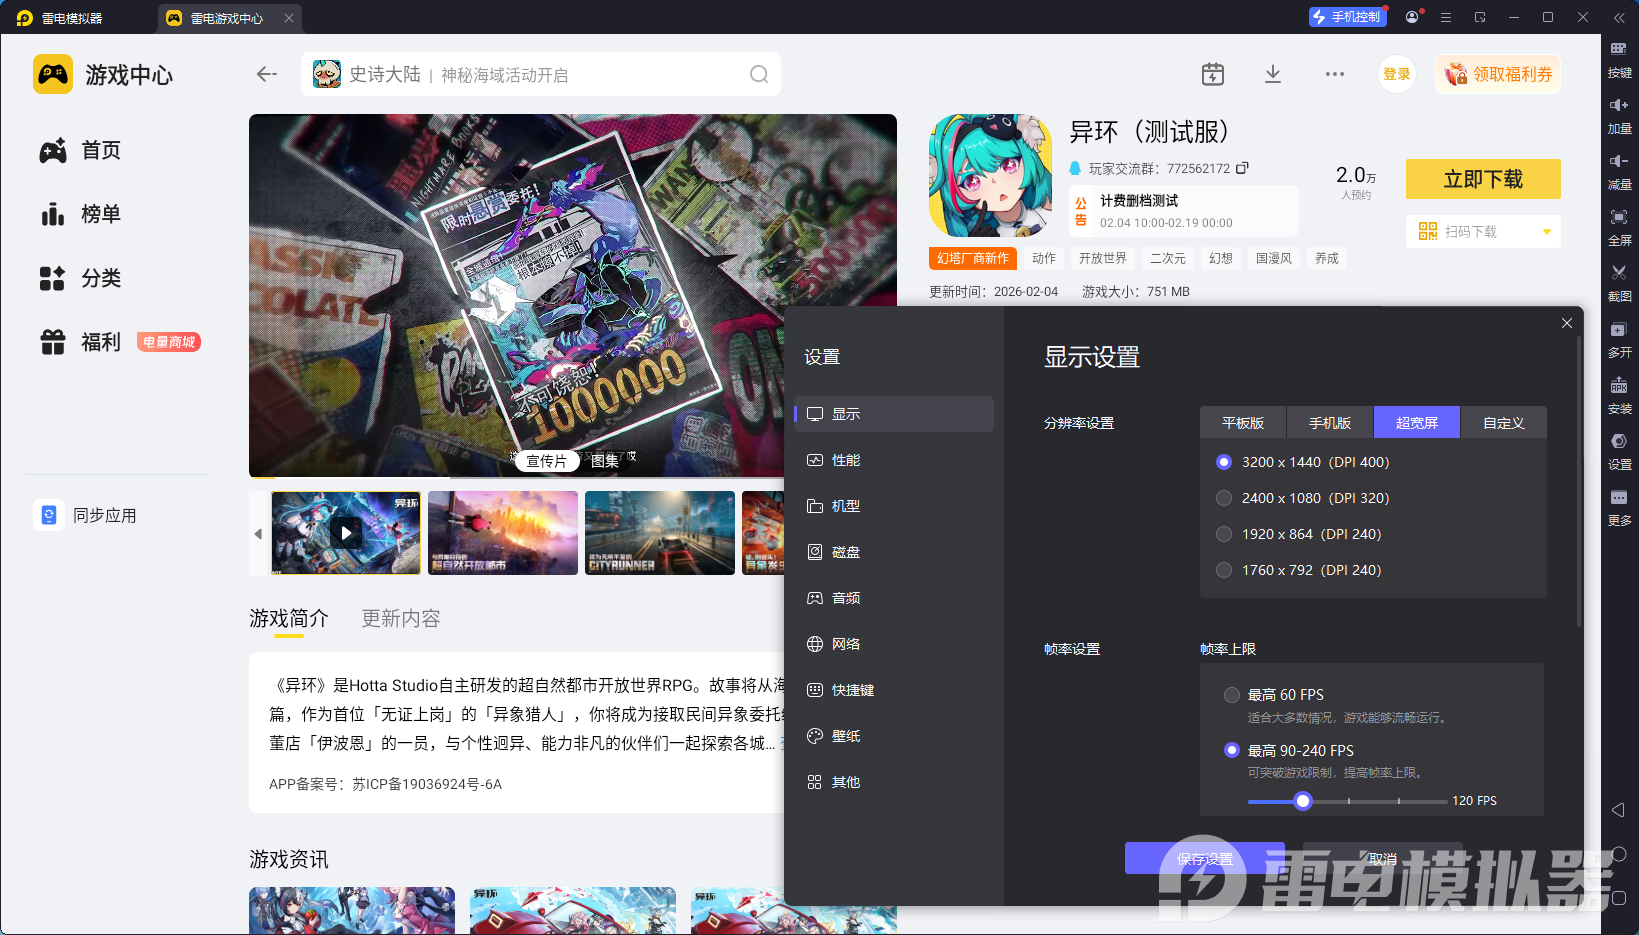Click the ... more options menu in header
Viewport: 1639px width, 935px height.
tap(1334, 73)
